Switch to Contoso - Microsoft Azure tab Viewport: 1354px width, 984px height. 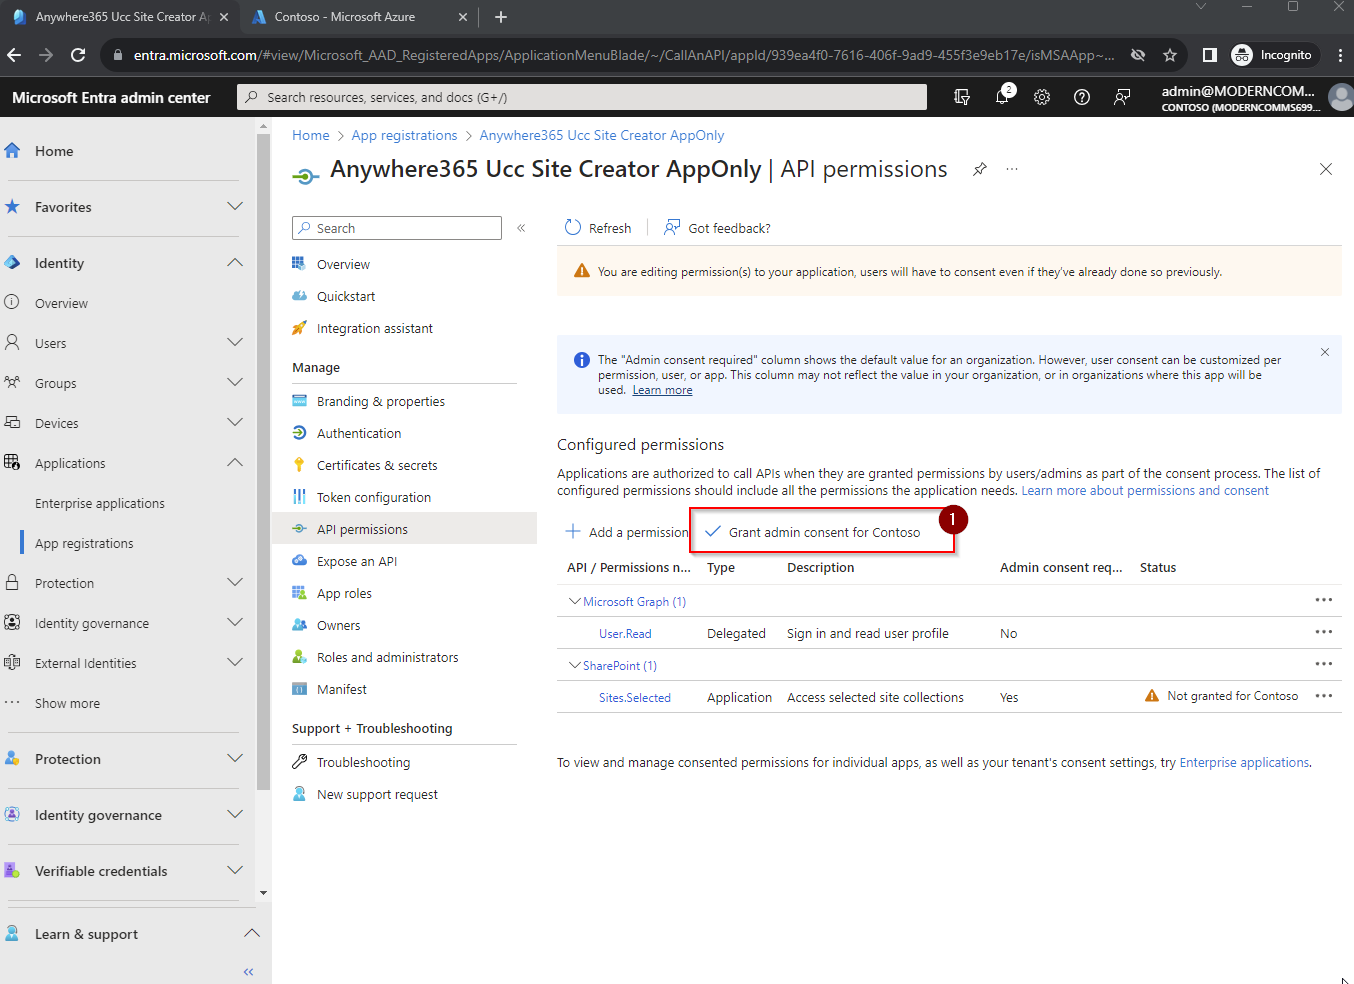pos(345,17)
